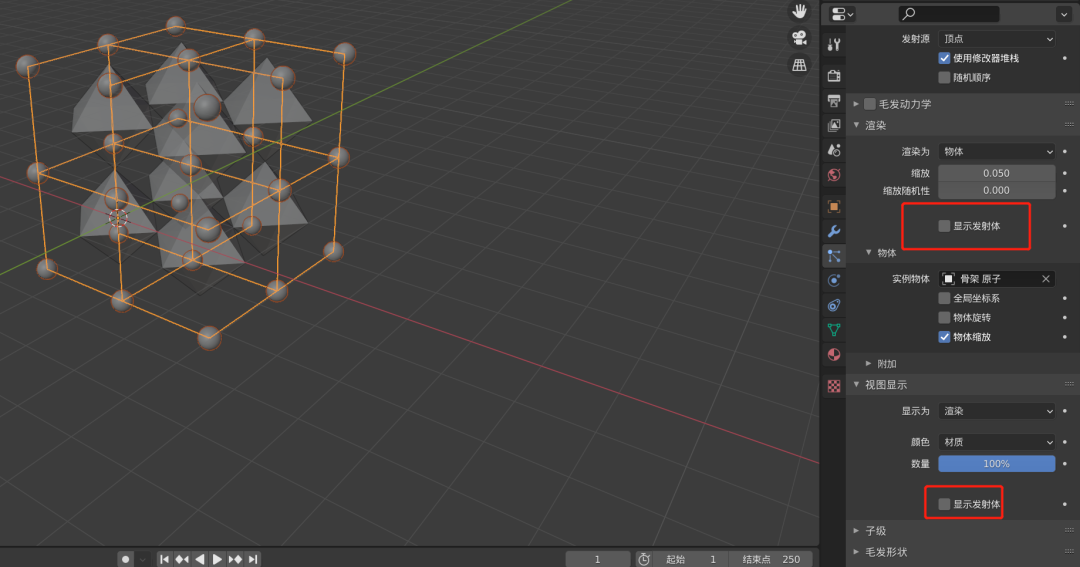Open the World properties tab
The image size is (1080, 567).
(x=834, y=175)
